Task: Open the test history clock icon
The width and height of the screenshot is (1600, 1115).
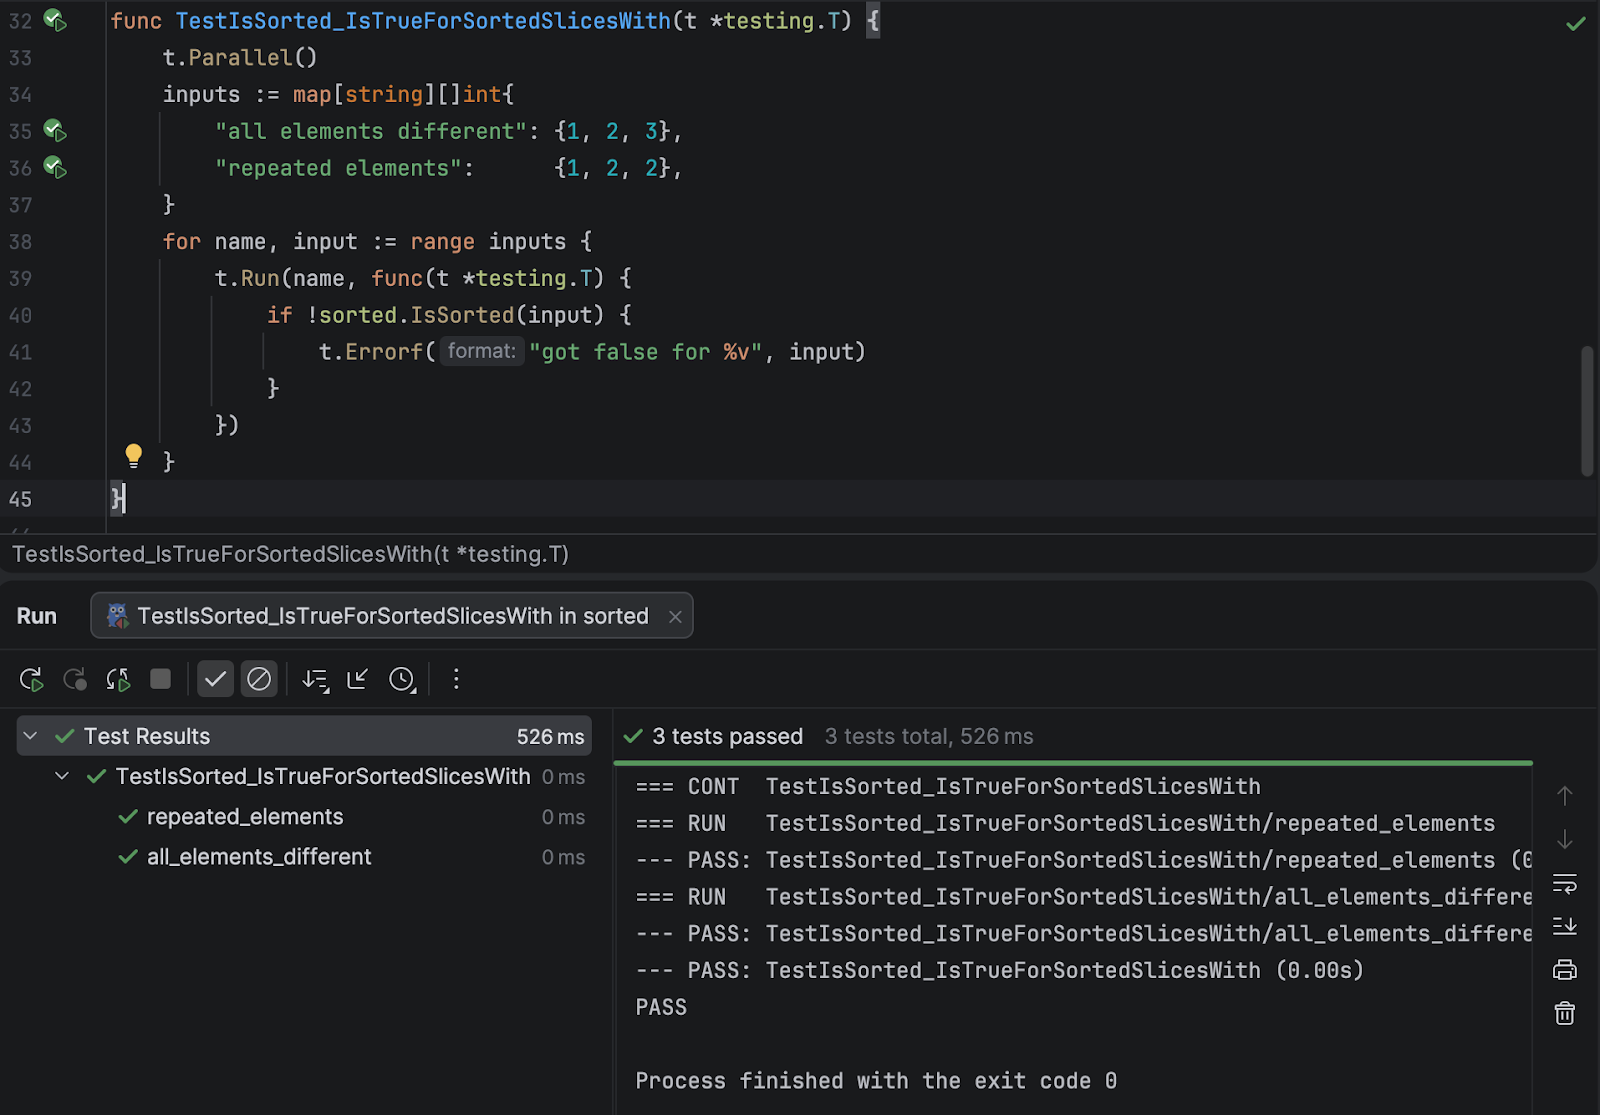Action: point(402,680)
